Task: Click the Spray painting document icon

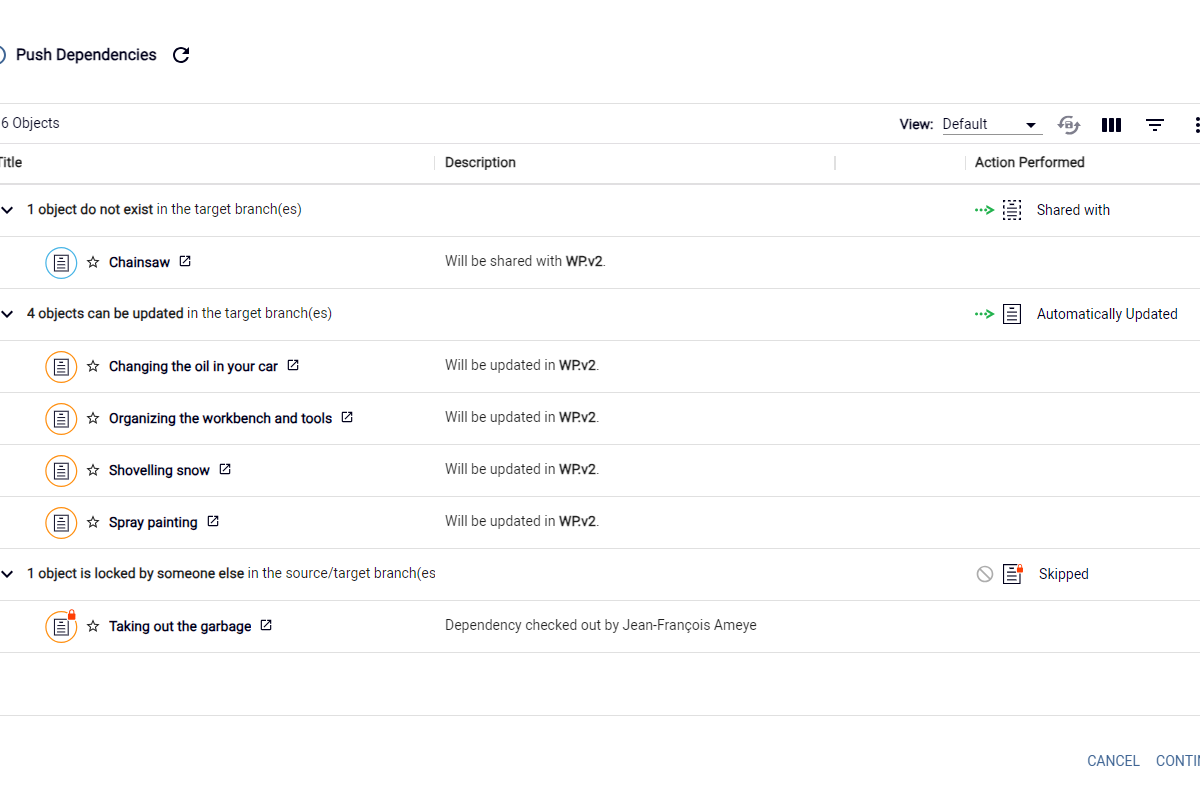Action: point(61,522)
